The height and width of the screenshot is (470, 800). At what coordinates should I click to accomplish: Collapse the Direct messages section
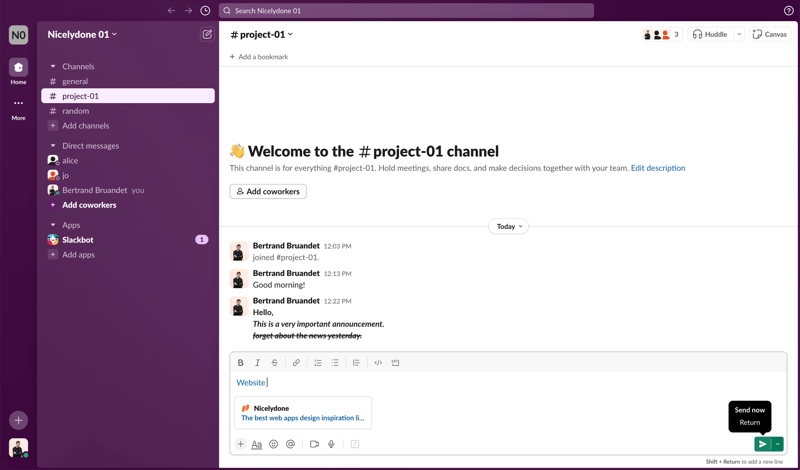pos(53,146)
